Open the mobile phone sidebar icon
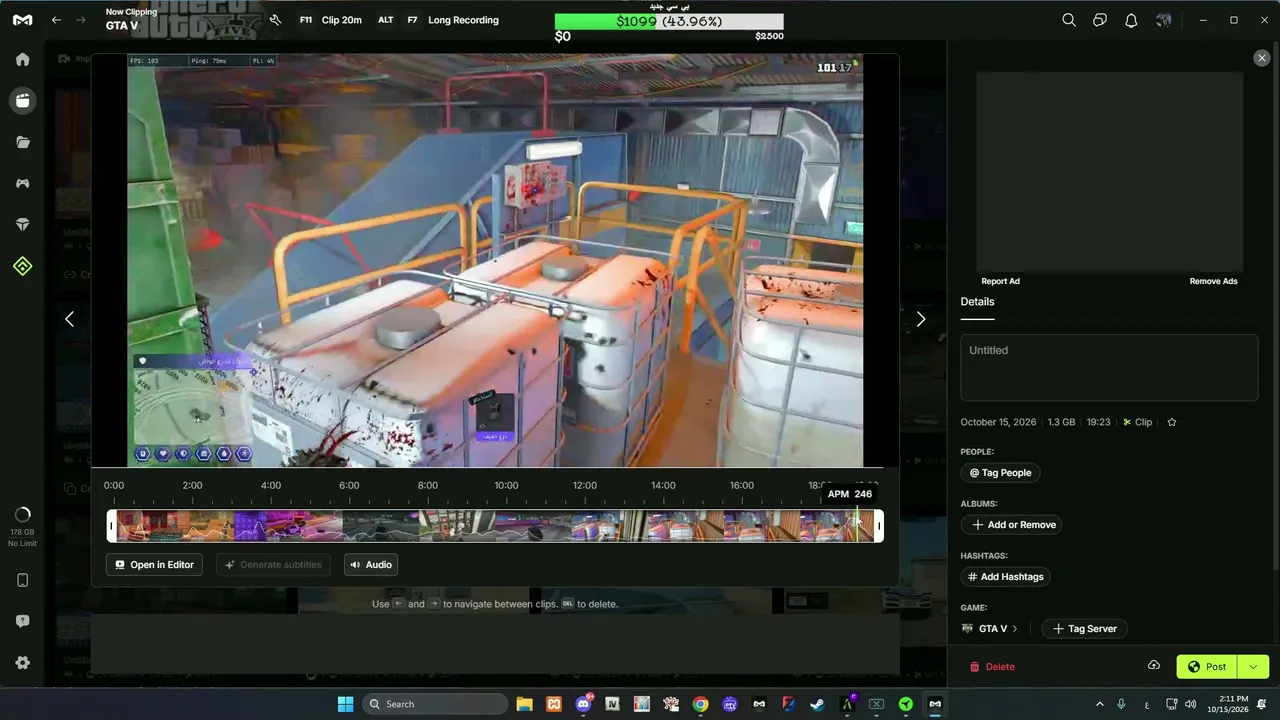This screenshot has width=1280, height=720. tap(22, 580)
